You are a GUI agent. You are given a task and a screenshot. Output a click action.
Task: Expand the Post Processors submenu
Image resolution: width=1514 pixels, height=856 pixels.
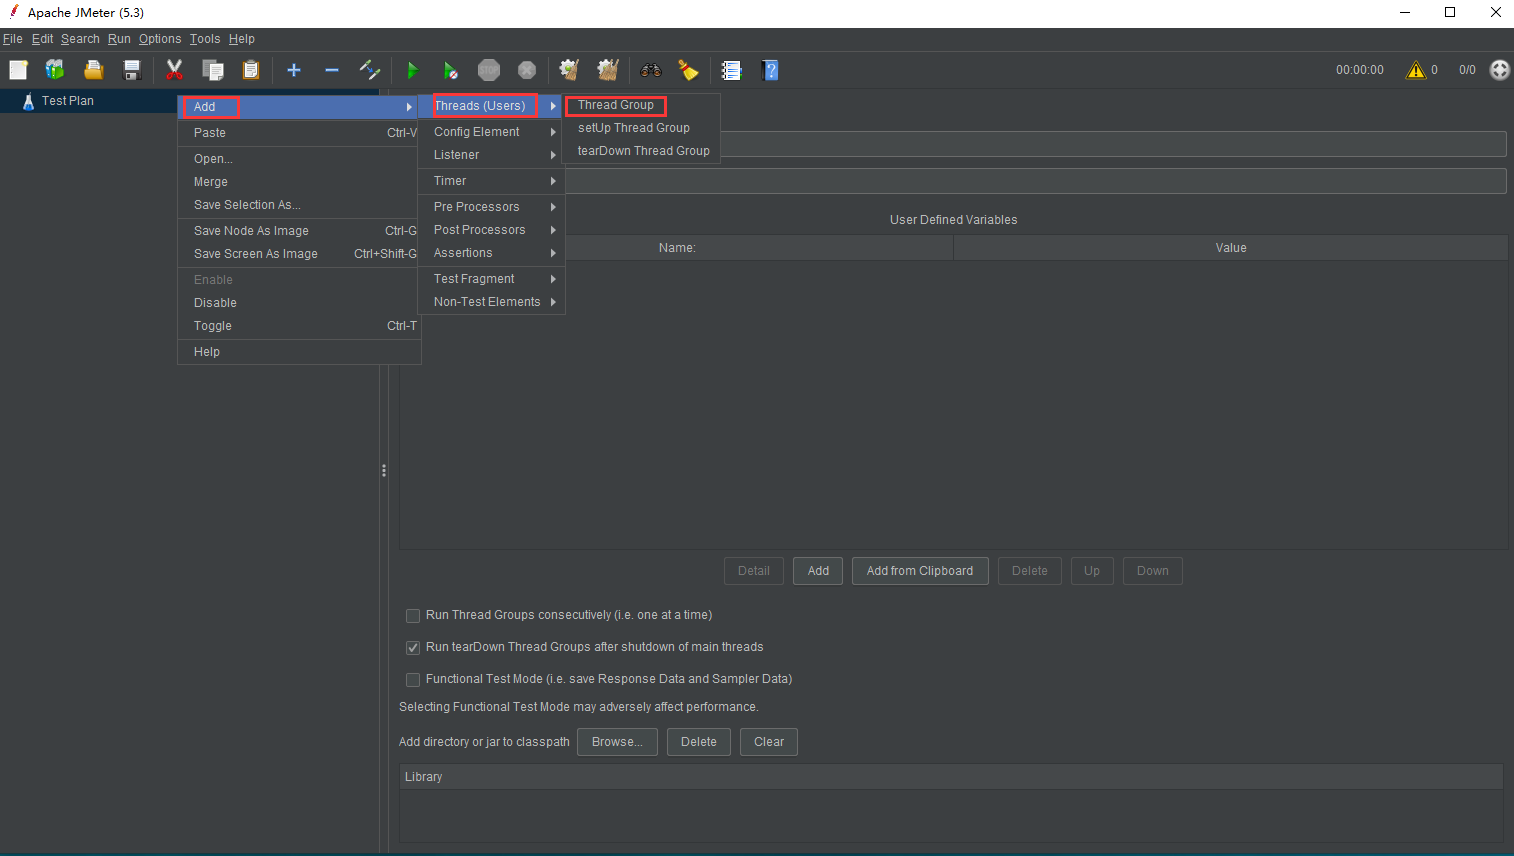pos(491,230)
